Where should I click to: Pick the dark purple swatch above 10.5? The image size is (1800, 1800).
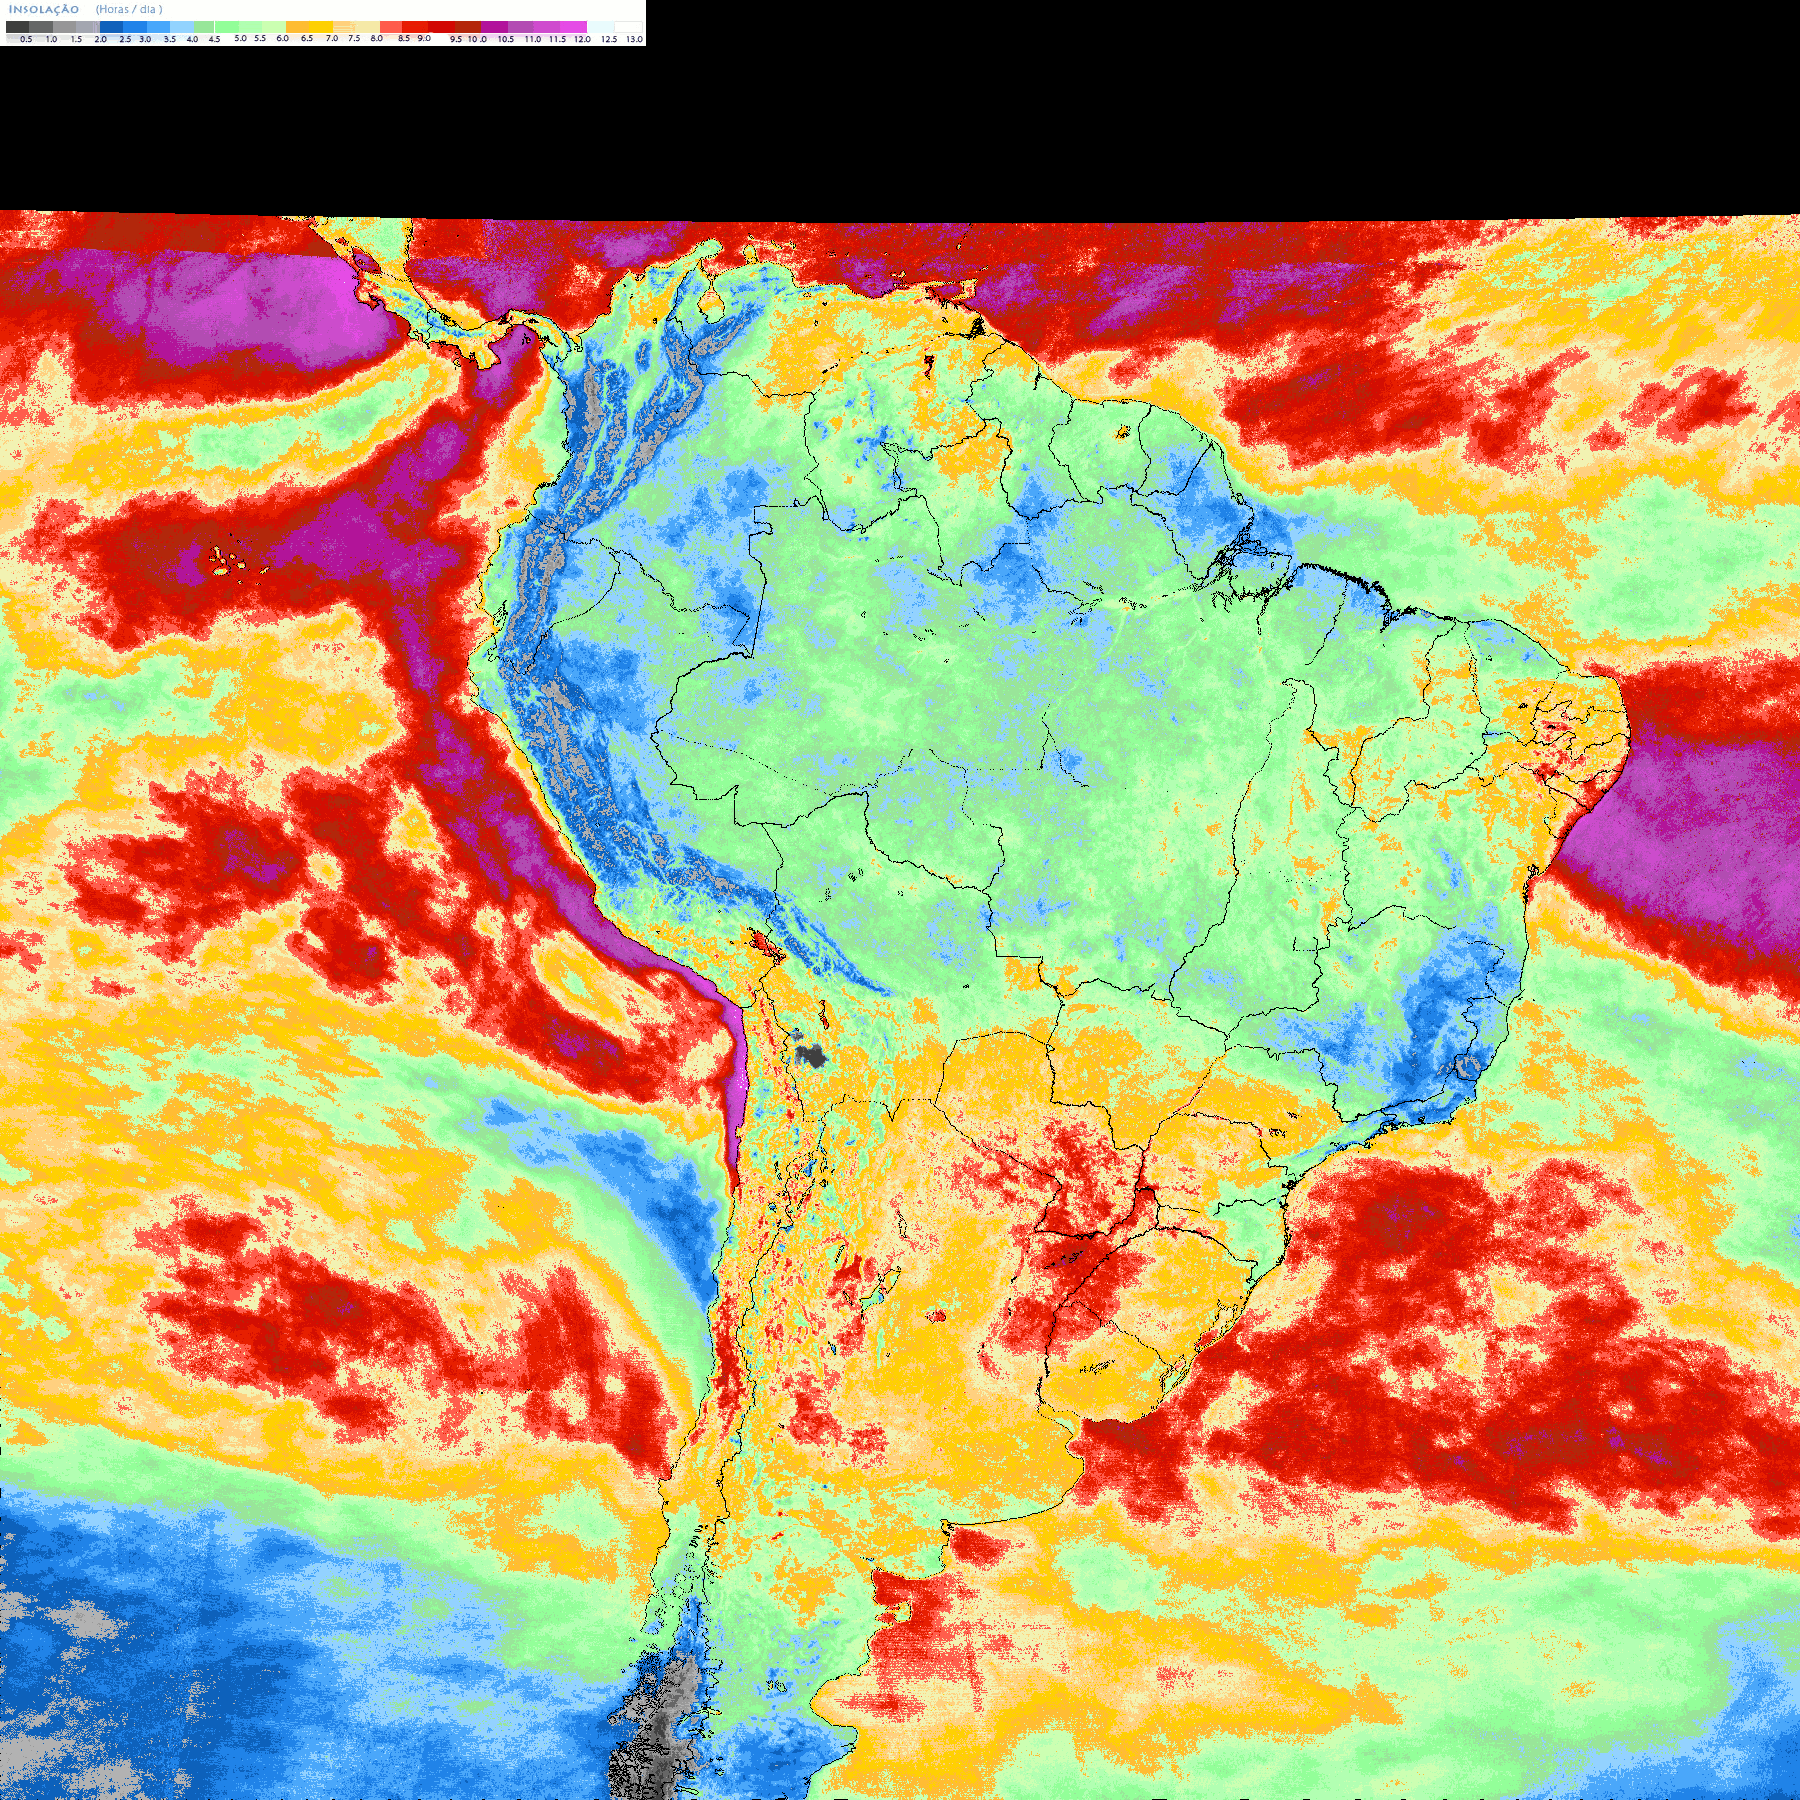coord(494,27)
